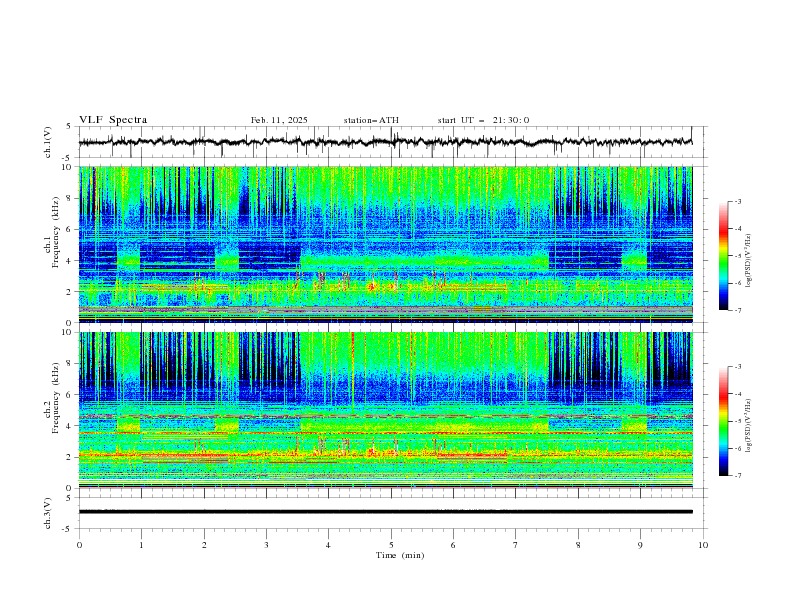Screen dimensions: 792x612
Task: Click time axis tick label "2"
Action: (x=204, y=545)
